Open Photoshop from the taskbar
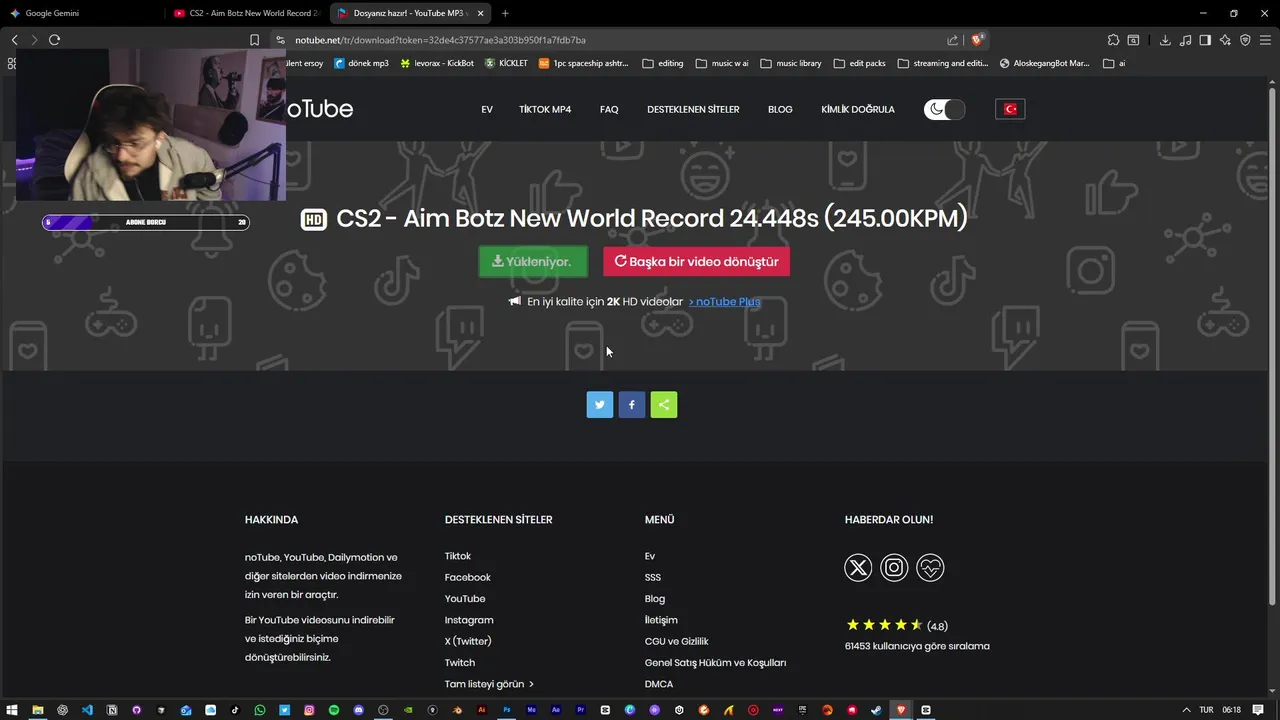This screenshot has width=1280, height=720. 507,710
